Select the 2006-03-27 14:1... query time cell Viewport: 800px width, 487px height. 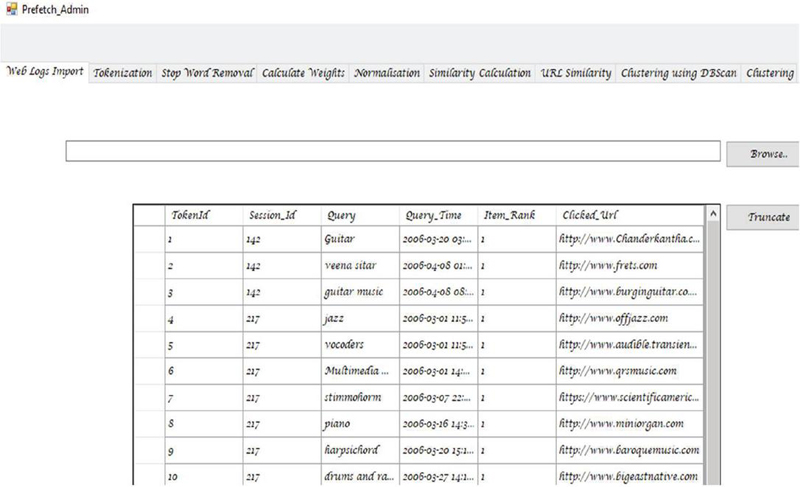click(x=439, y=475)
